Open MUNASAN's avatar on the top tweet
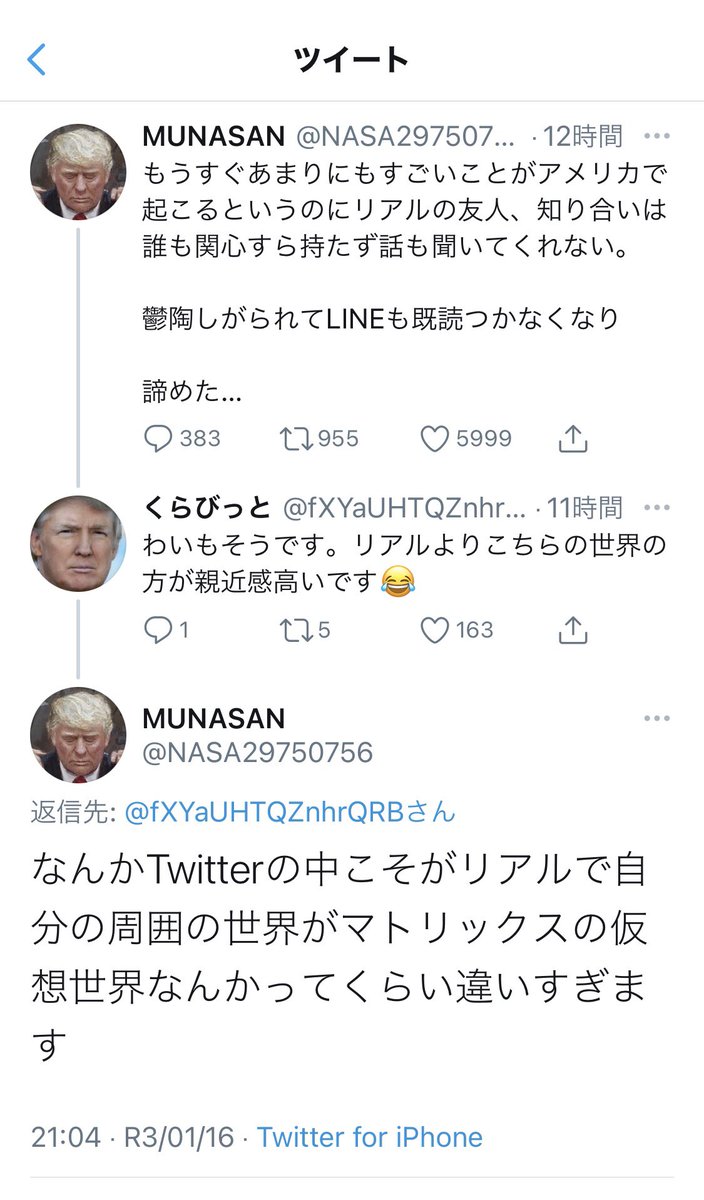This screenshot has height=1200, width=704. (x=78, y=172)
